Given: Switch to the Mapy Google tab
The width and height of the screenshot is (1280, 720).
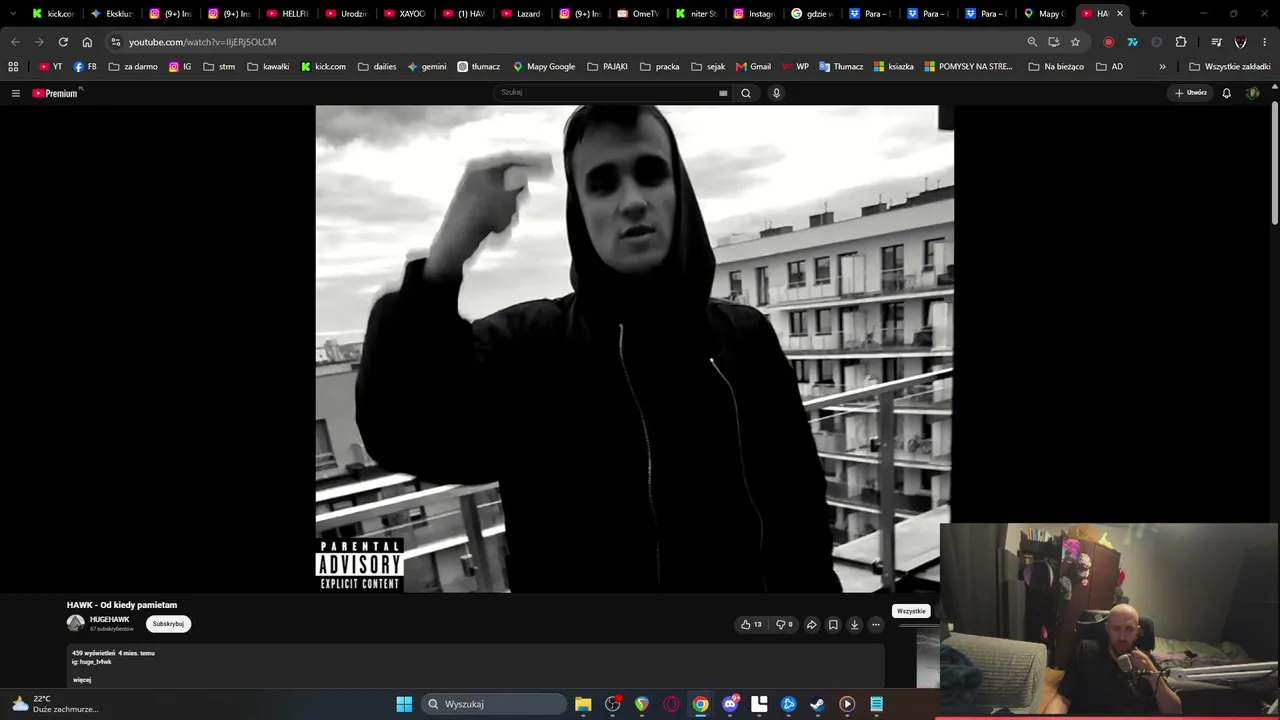Looking at the screenshot, I should pos(1044,14).
